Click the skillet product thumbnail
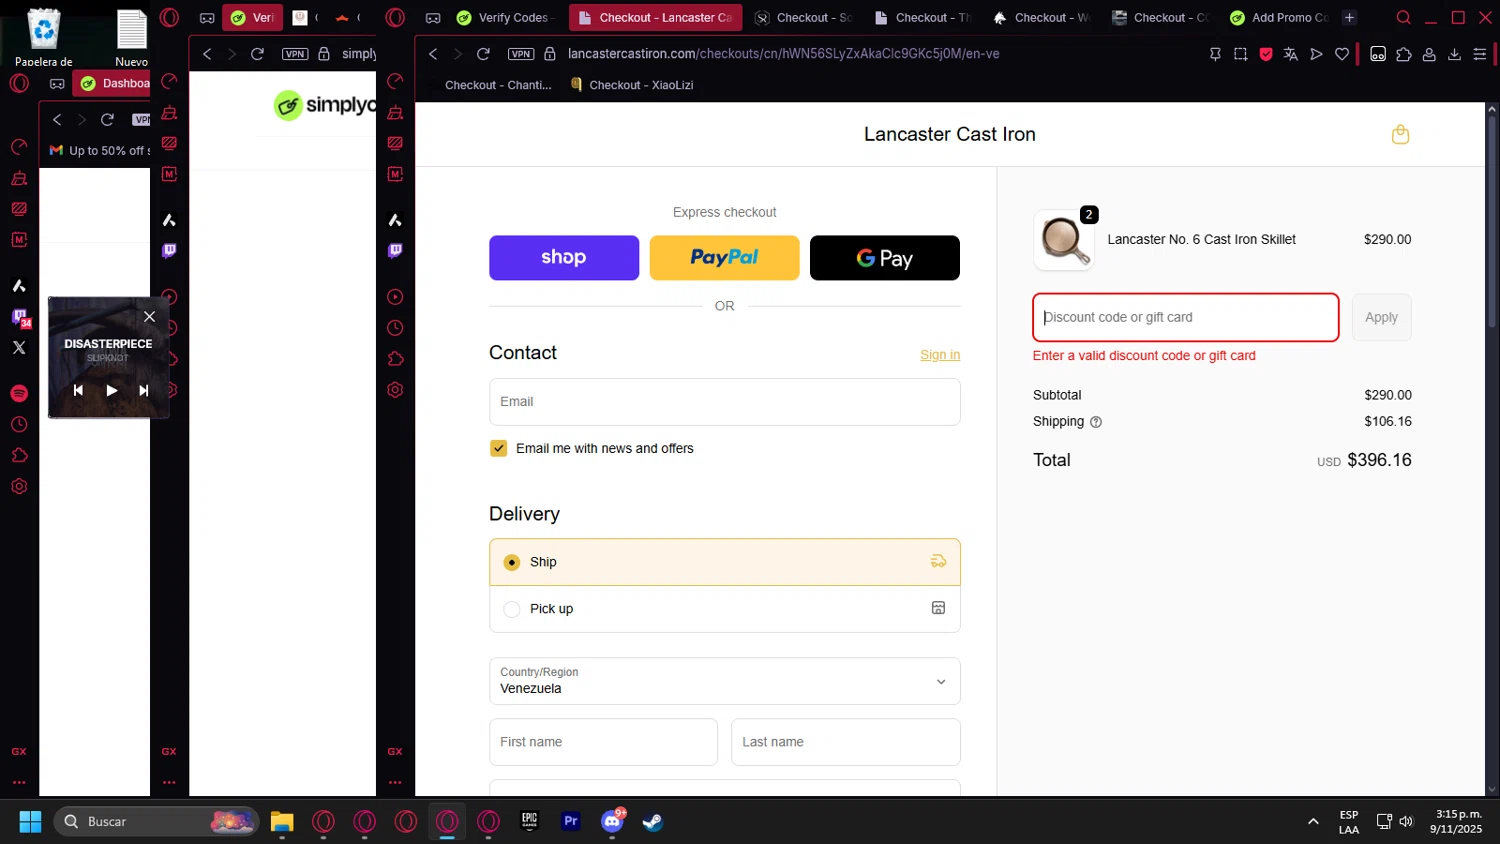The width and height of the screenshot is (1500, 844). 1063,240
